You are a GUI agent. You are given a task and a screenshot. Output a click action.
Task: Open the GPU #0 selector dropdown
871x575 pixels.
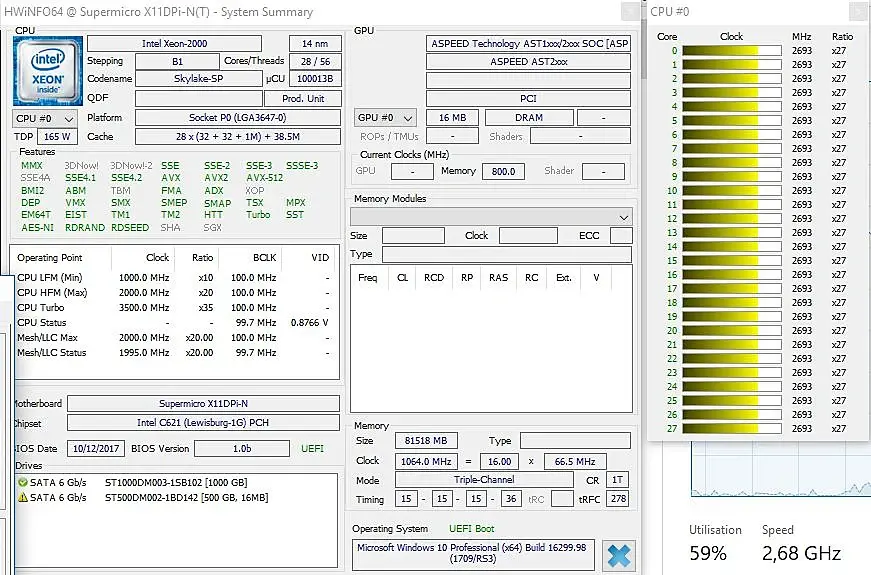coord(385,118)
